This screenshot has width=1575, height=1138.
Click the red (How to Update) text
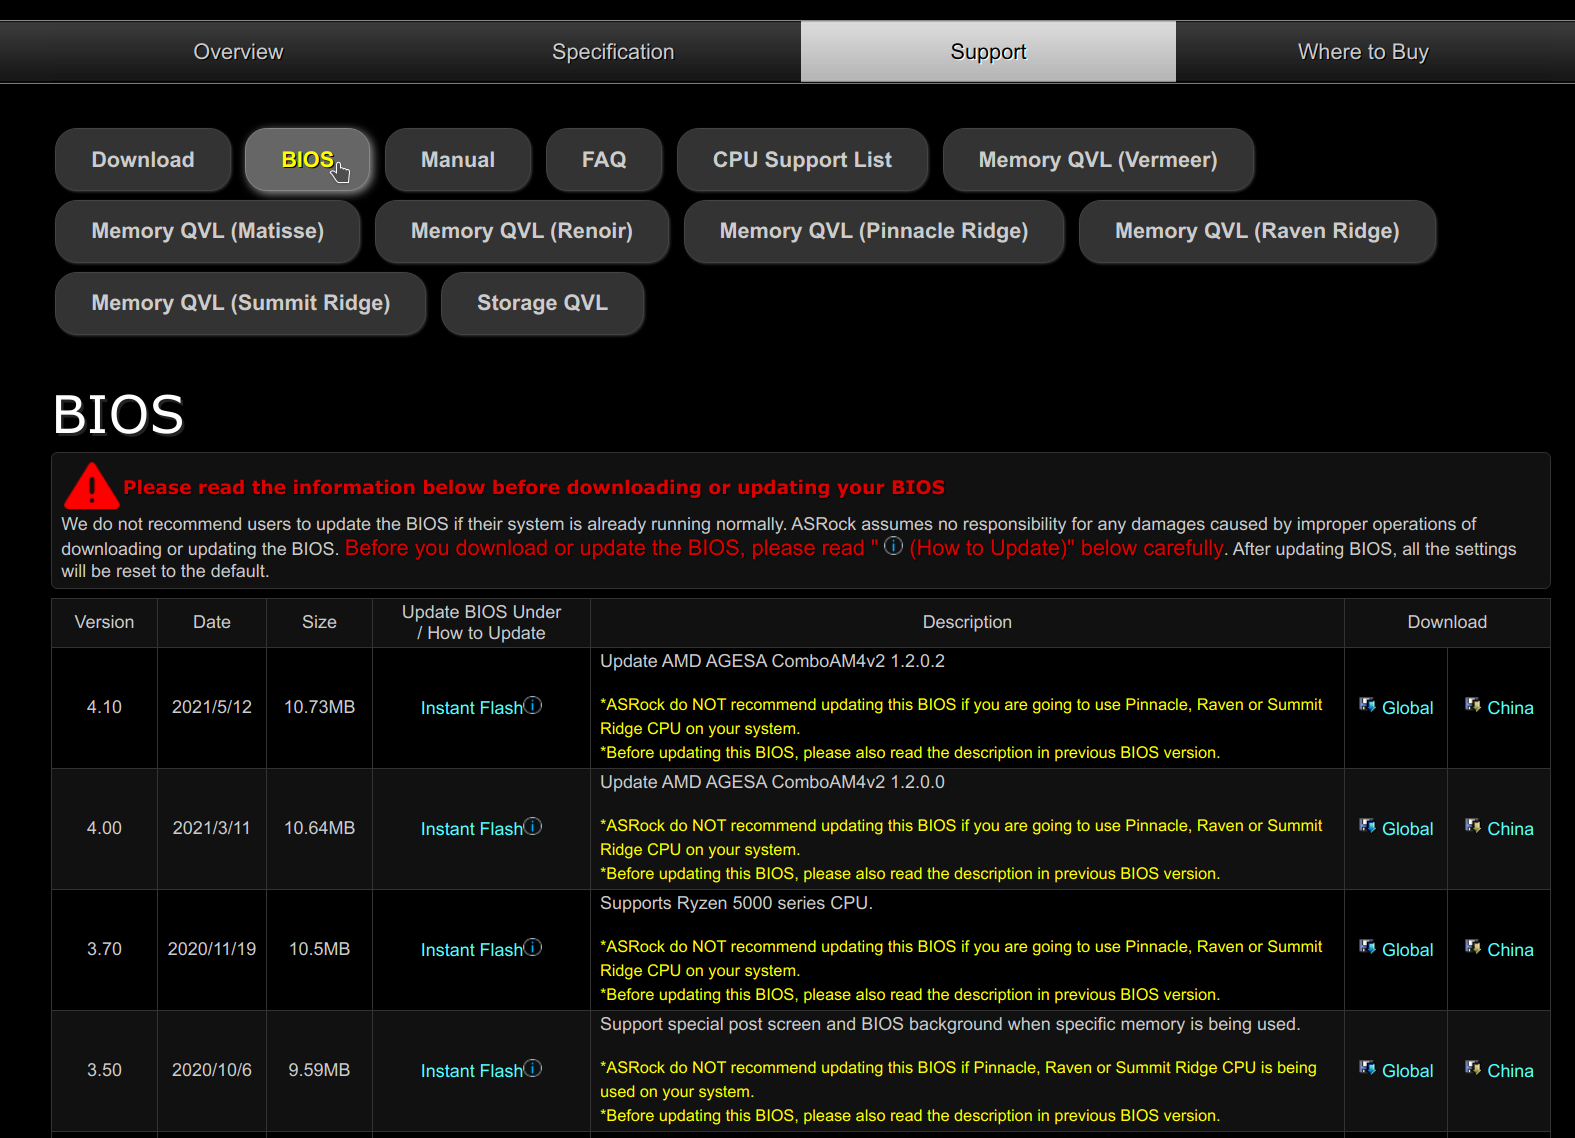click(x=988, y=548)
